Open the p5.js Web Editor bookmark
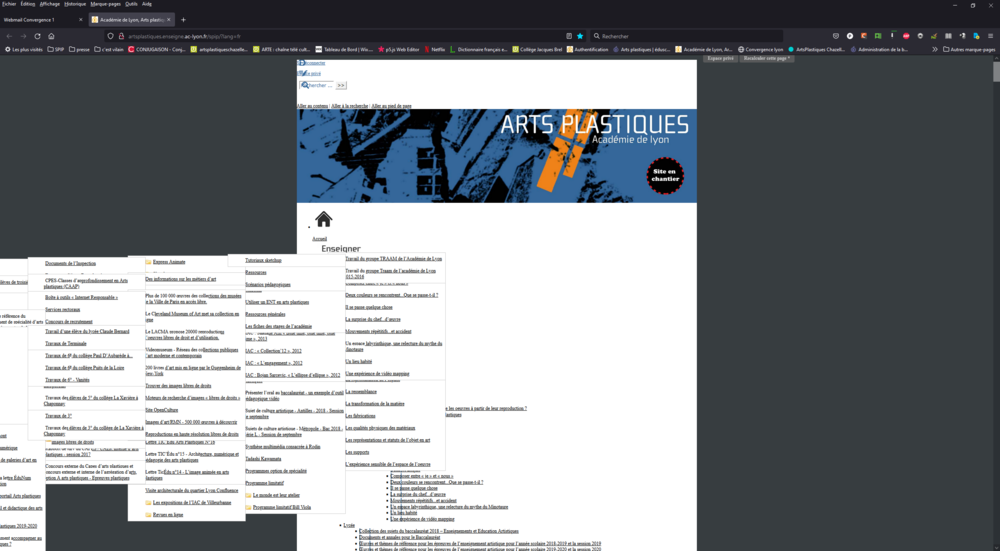This screenshot has height=551, width=1000. (399, 49)
